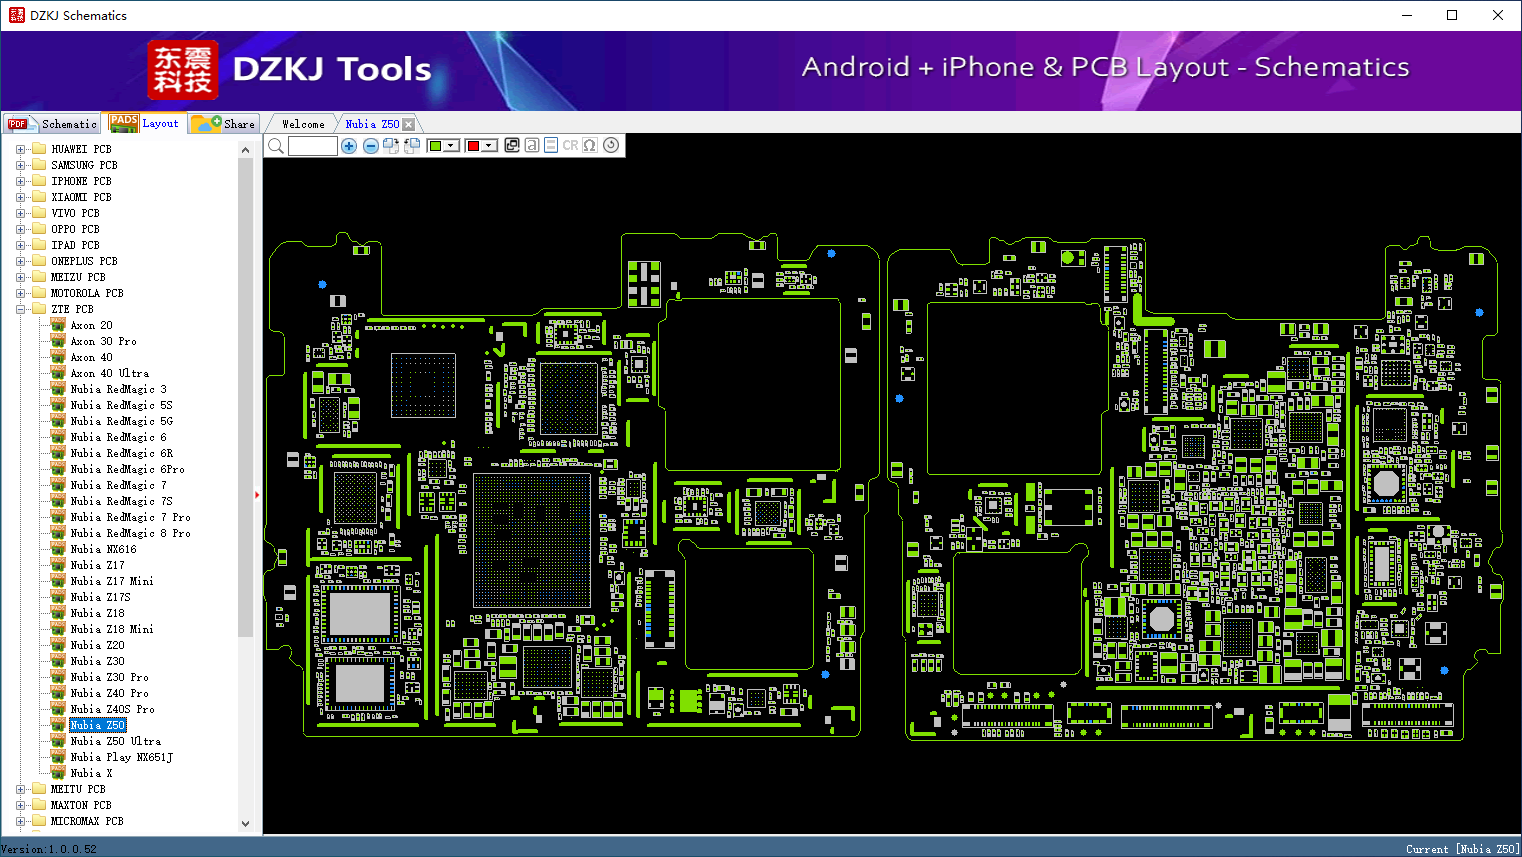Select Nubia Play NX651J in the tree

[x=121, y=757]
